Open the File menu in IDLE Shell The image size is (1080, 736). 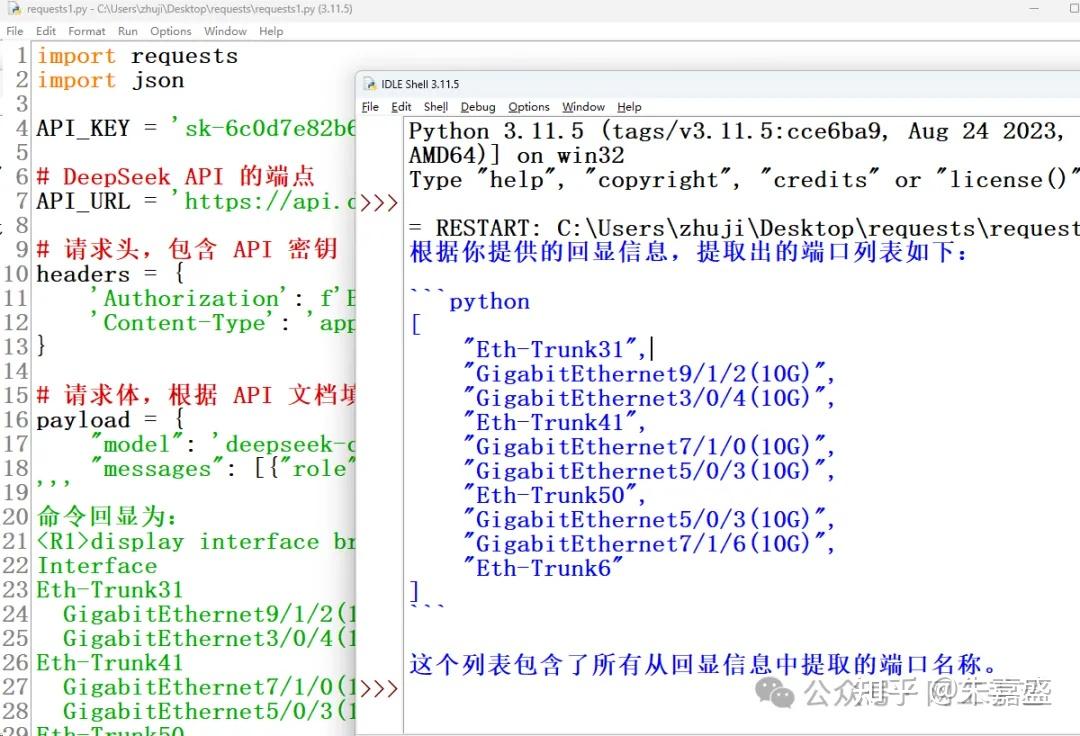click(x=370, y=107)
